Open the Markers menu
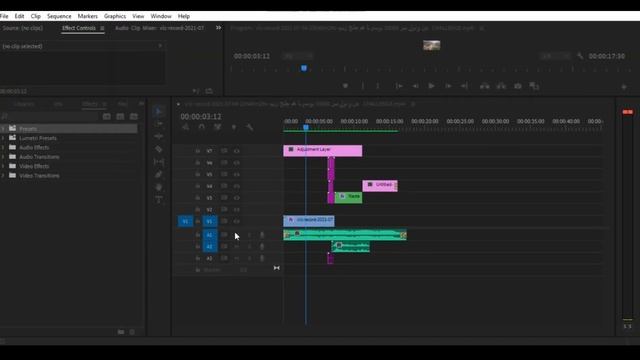 pyautogui.click(x=88, y=16)
